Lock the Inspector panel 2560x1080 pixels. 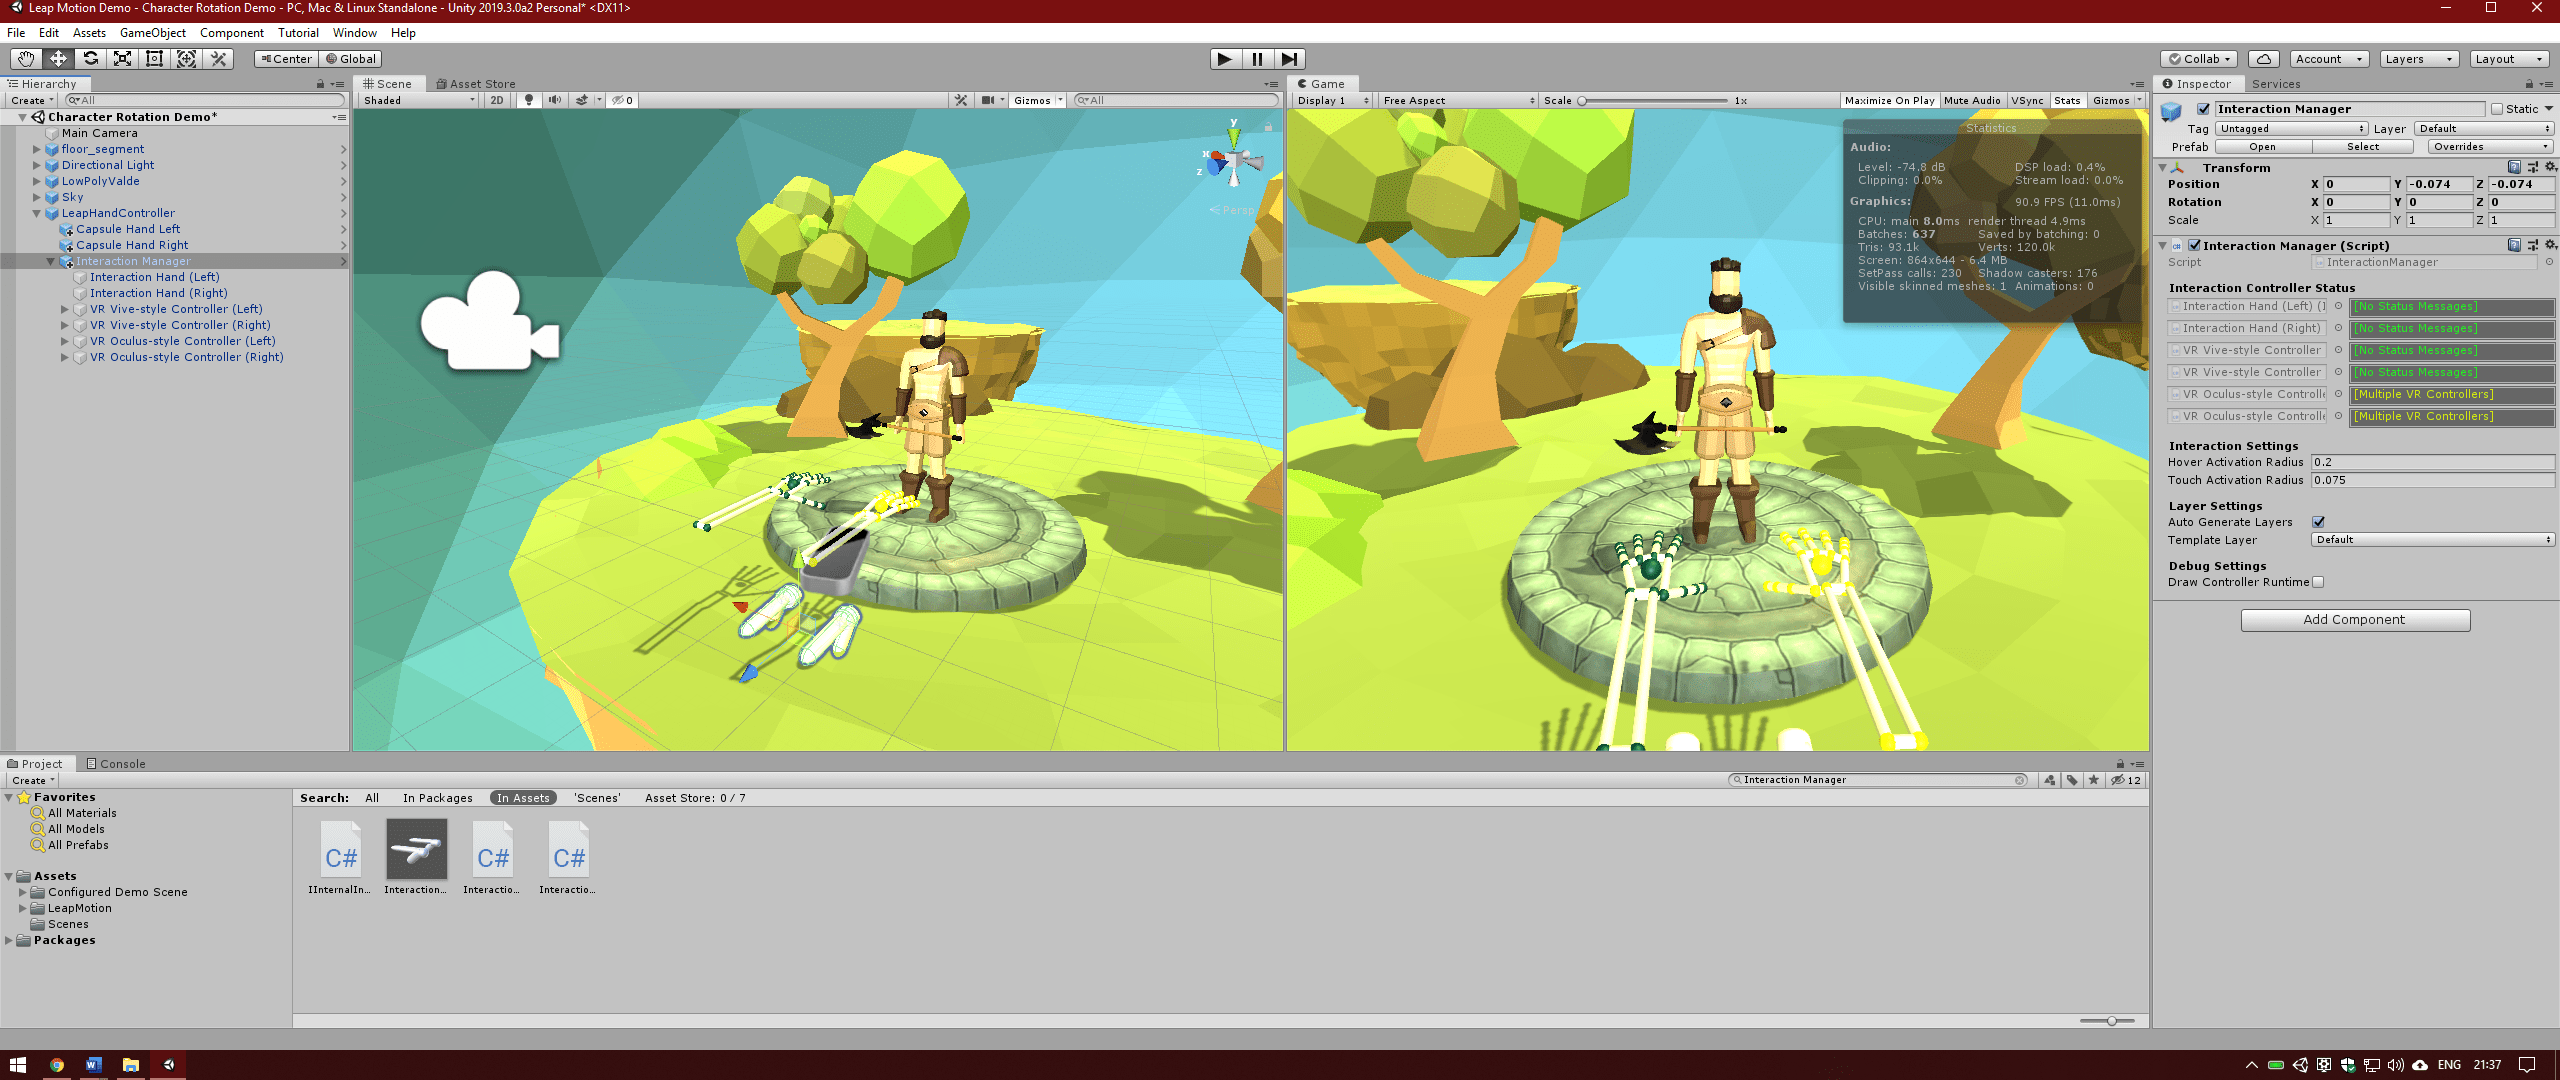[2529, 84]
